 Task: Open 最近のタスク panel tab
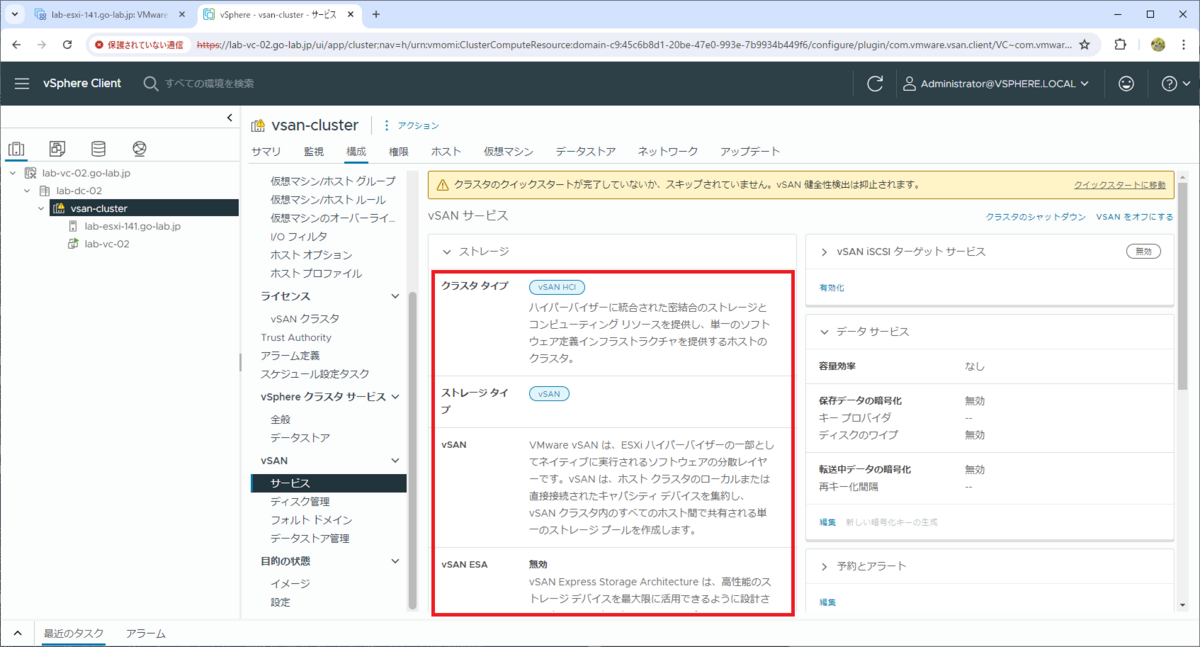coord(73,634)
